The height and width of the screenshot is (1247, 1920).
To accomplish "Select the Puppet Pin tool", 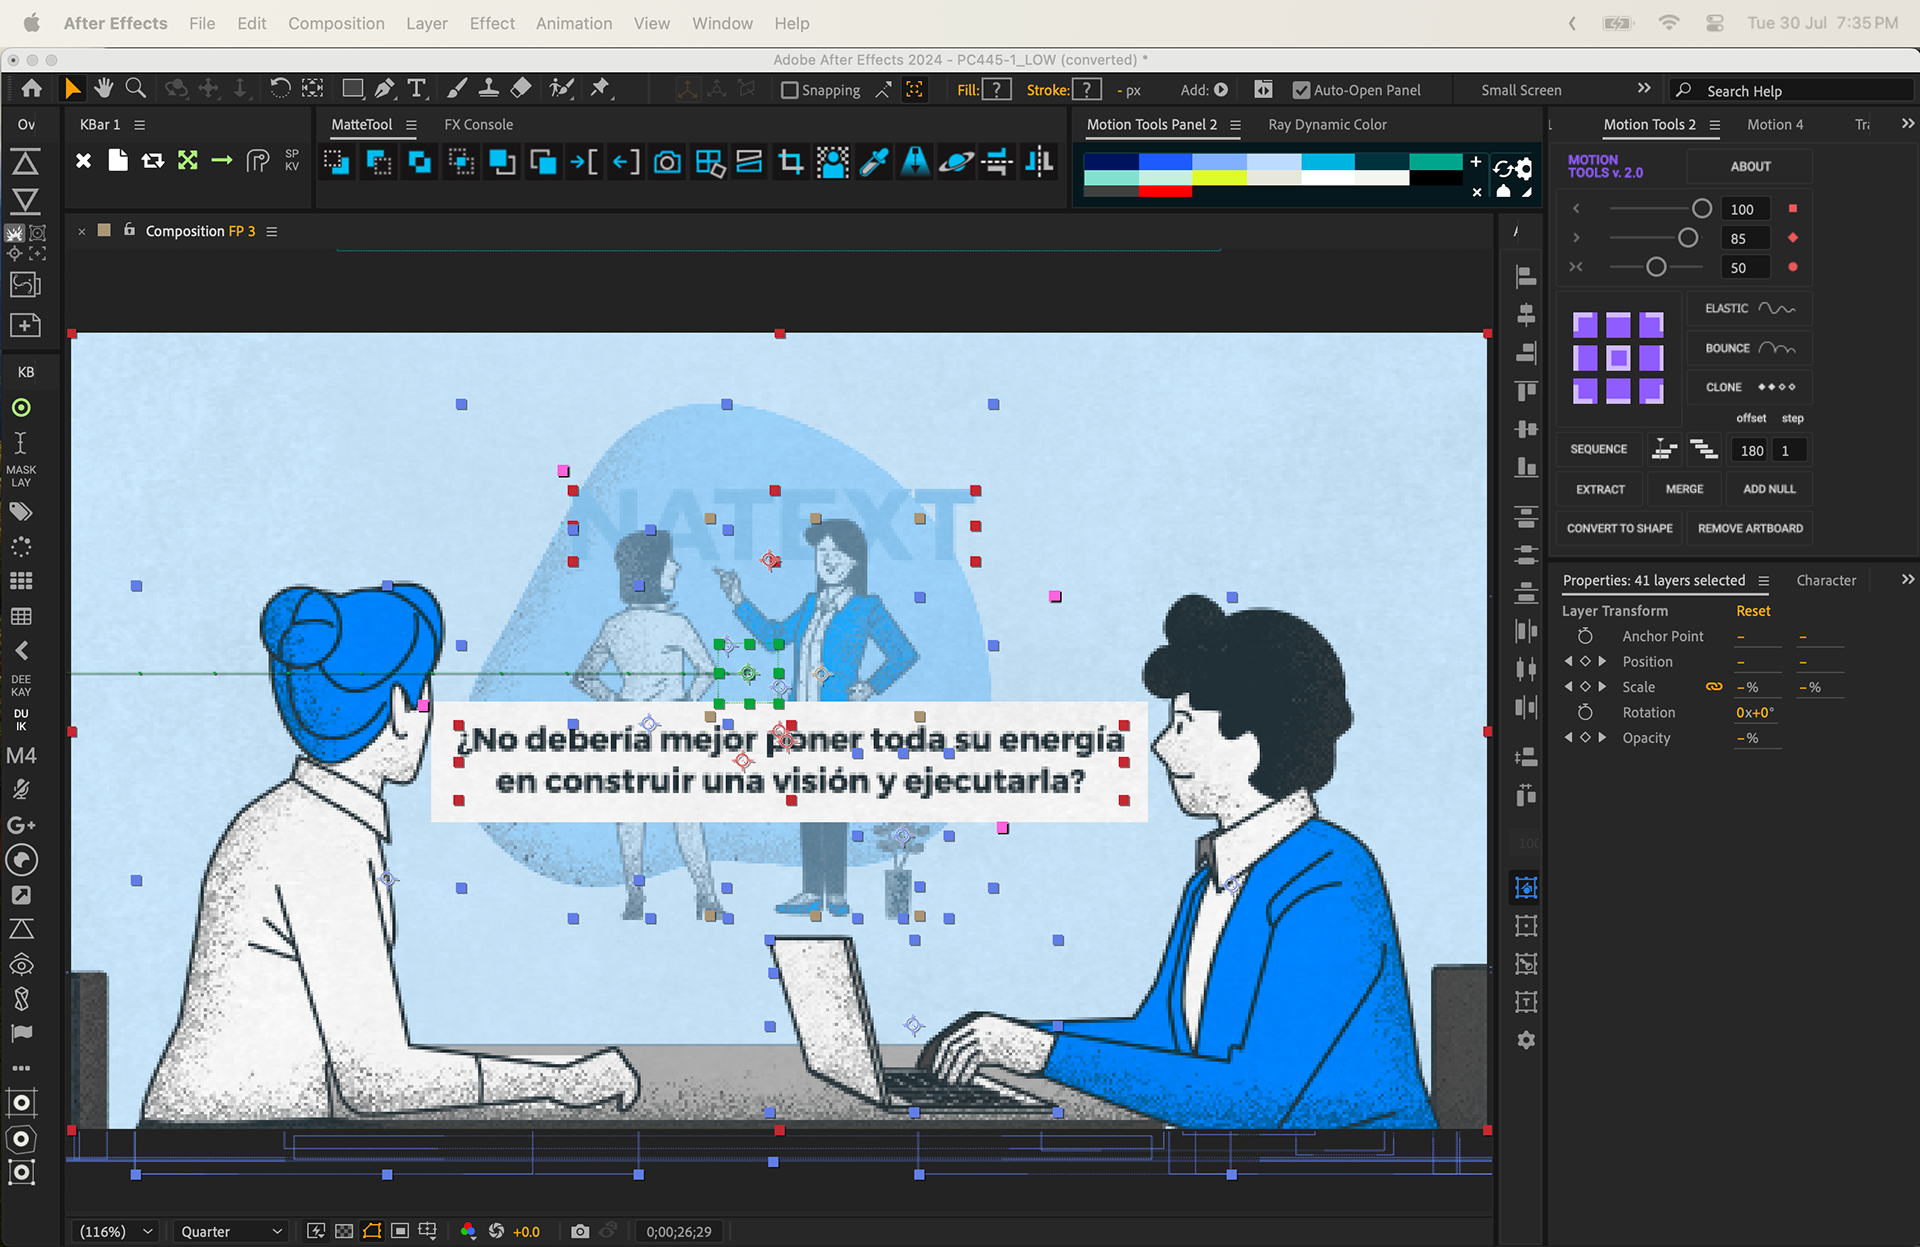I will pyautogui.click(x=600, y=89).
